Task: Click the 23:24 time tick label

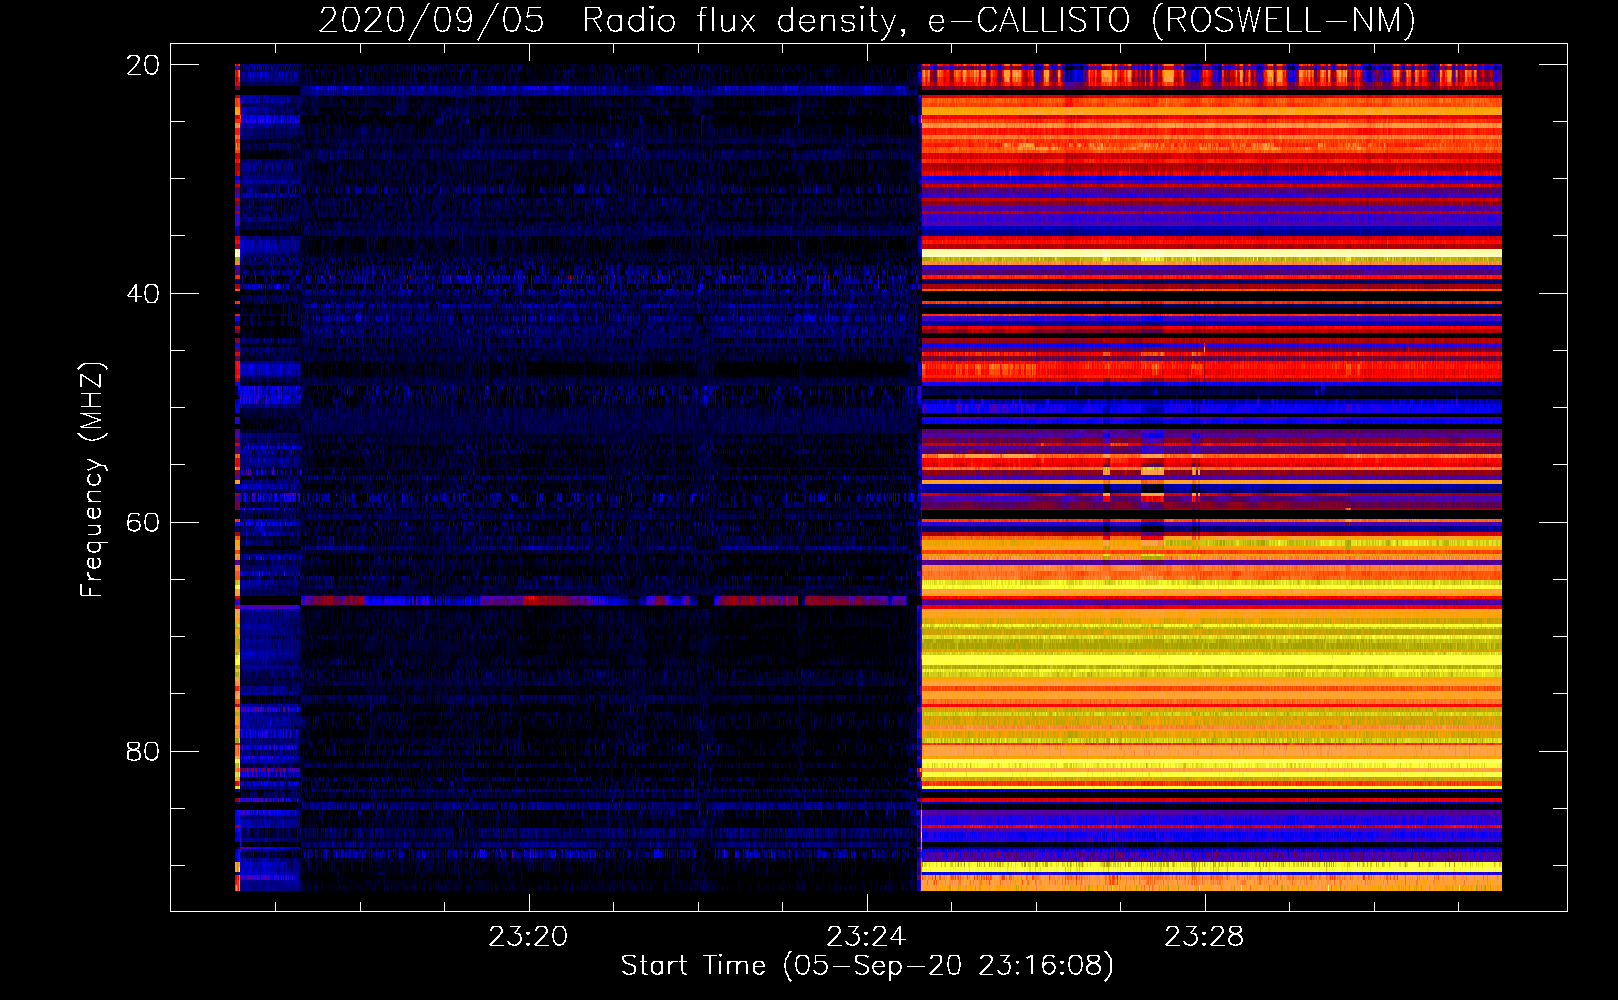Action: coord(866,937)
